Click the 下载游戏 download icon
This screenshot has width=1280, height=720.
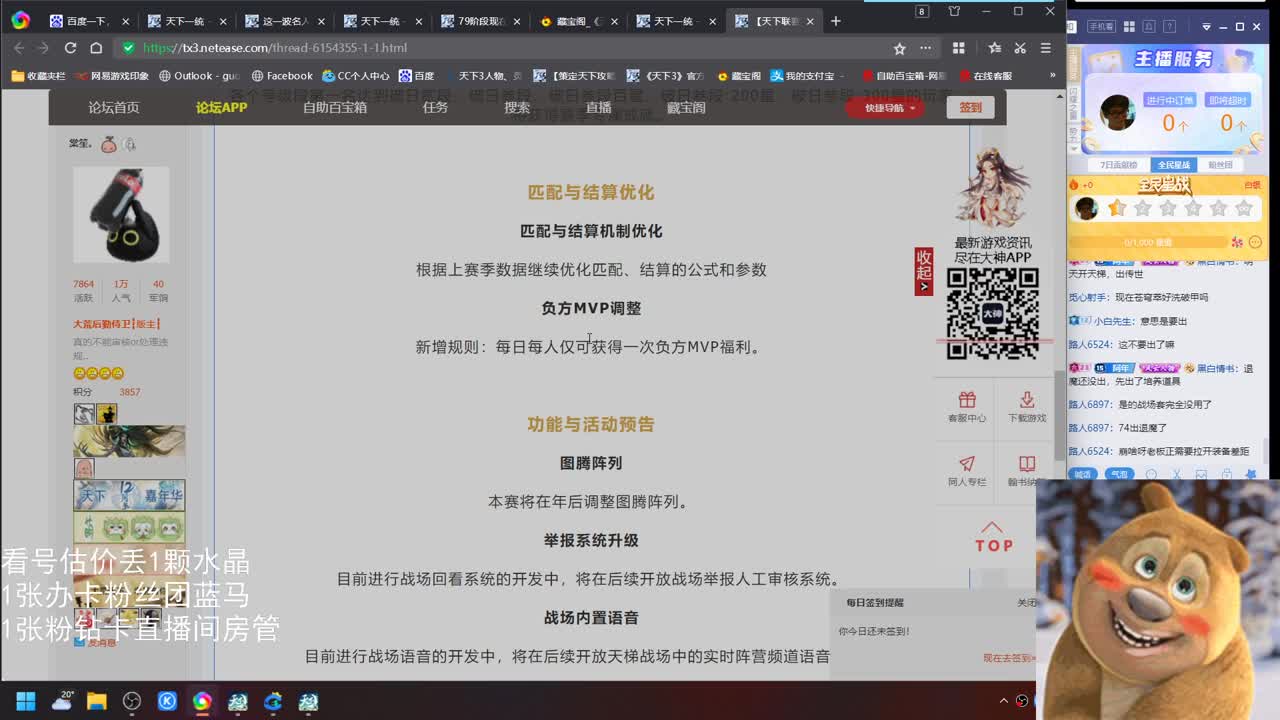[1027, 399]
